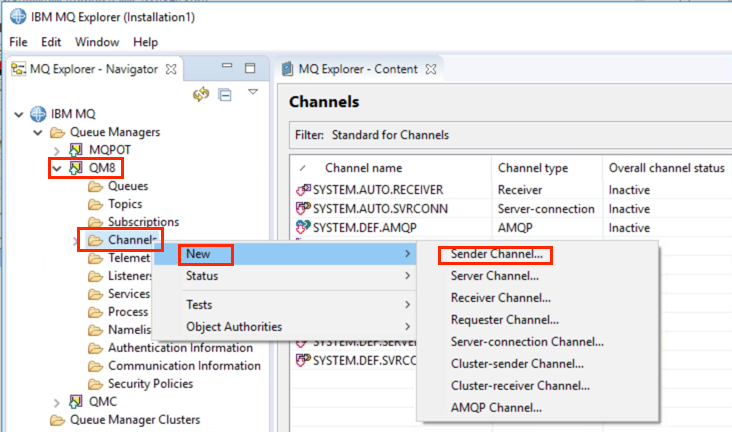
Task: Choose AMQP Channel... from submenu
Action: [496, 408]
